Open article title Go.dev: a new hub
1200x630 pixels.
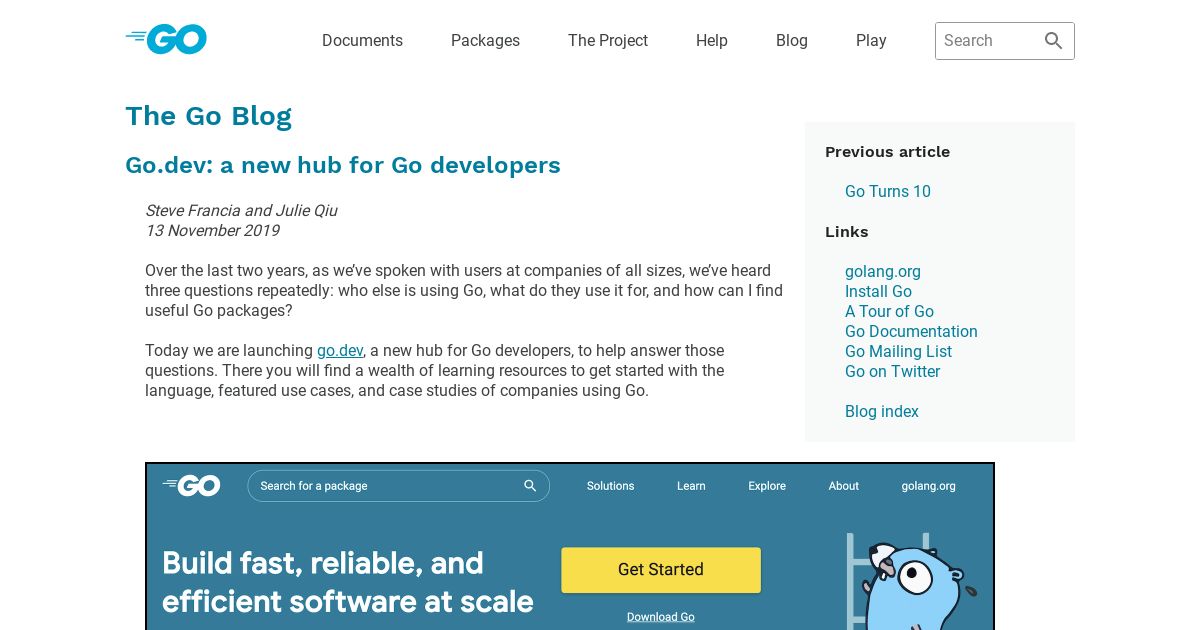[x=343, y=165]
